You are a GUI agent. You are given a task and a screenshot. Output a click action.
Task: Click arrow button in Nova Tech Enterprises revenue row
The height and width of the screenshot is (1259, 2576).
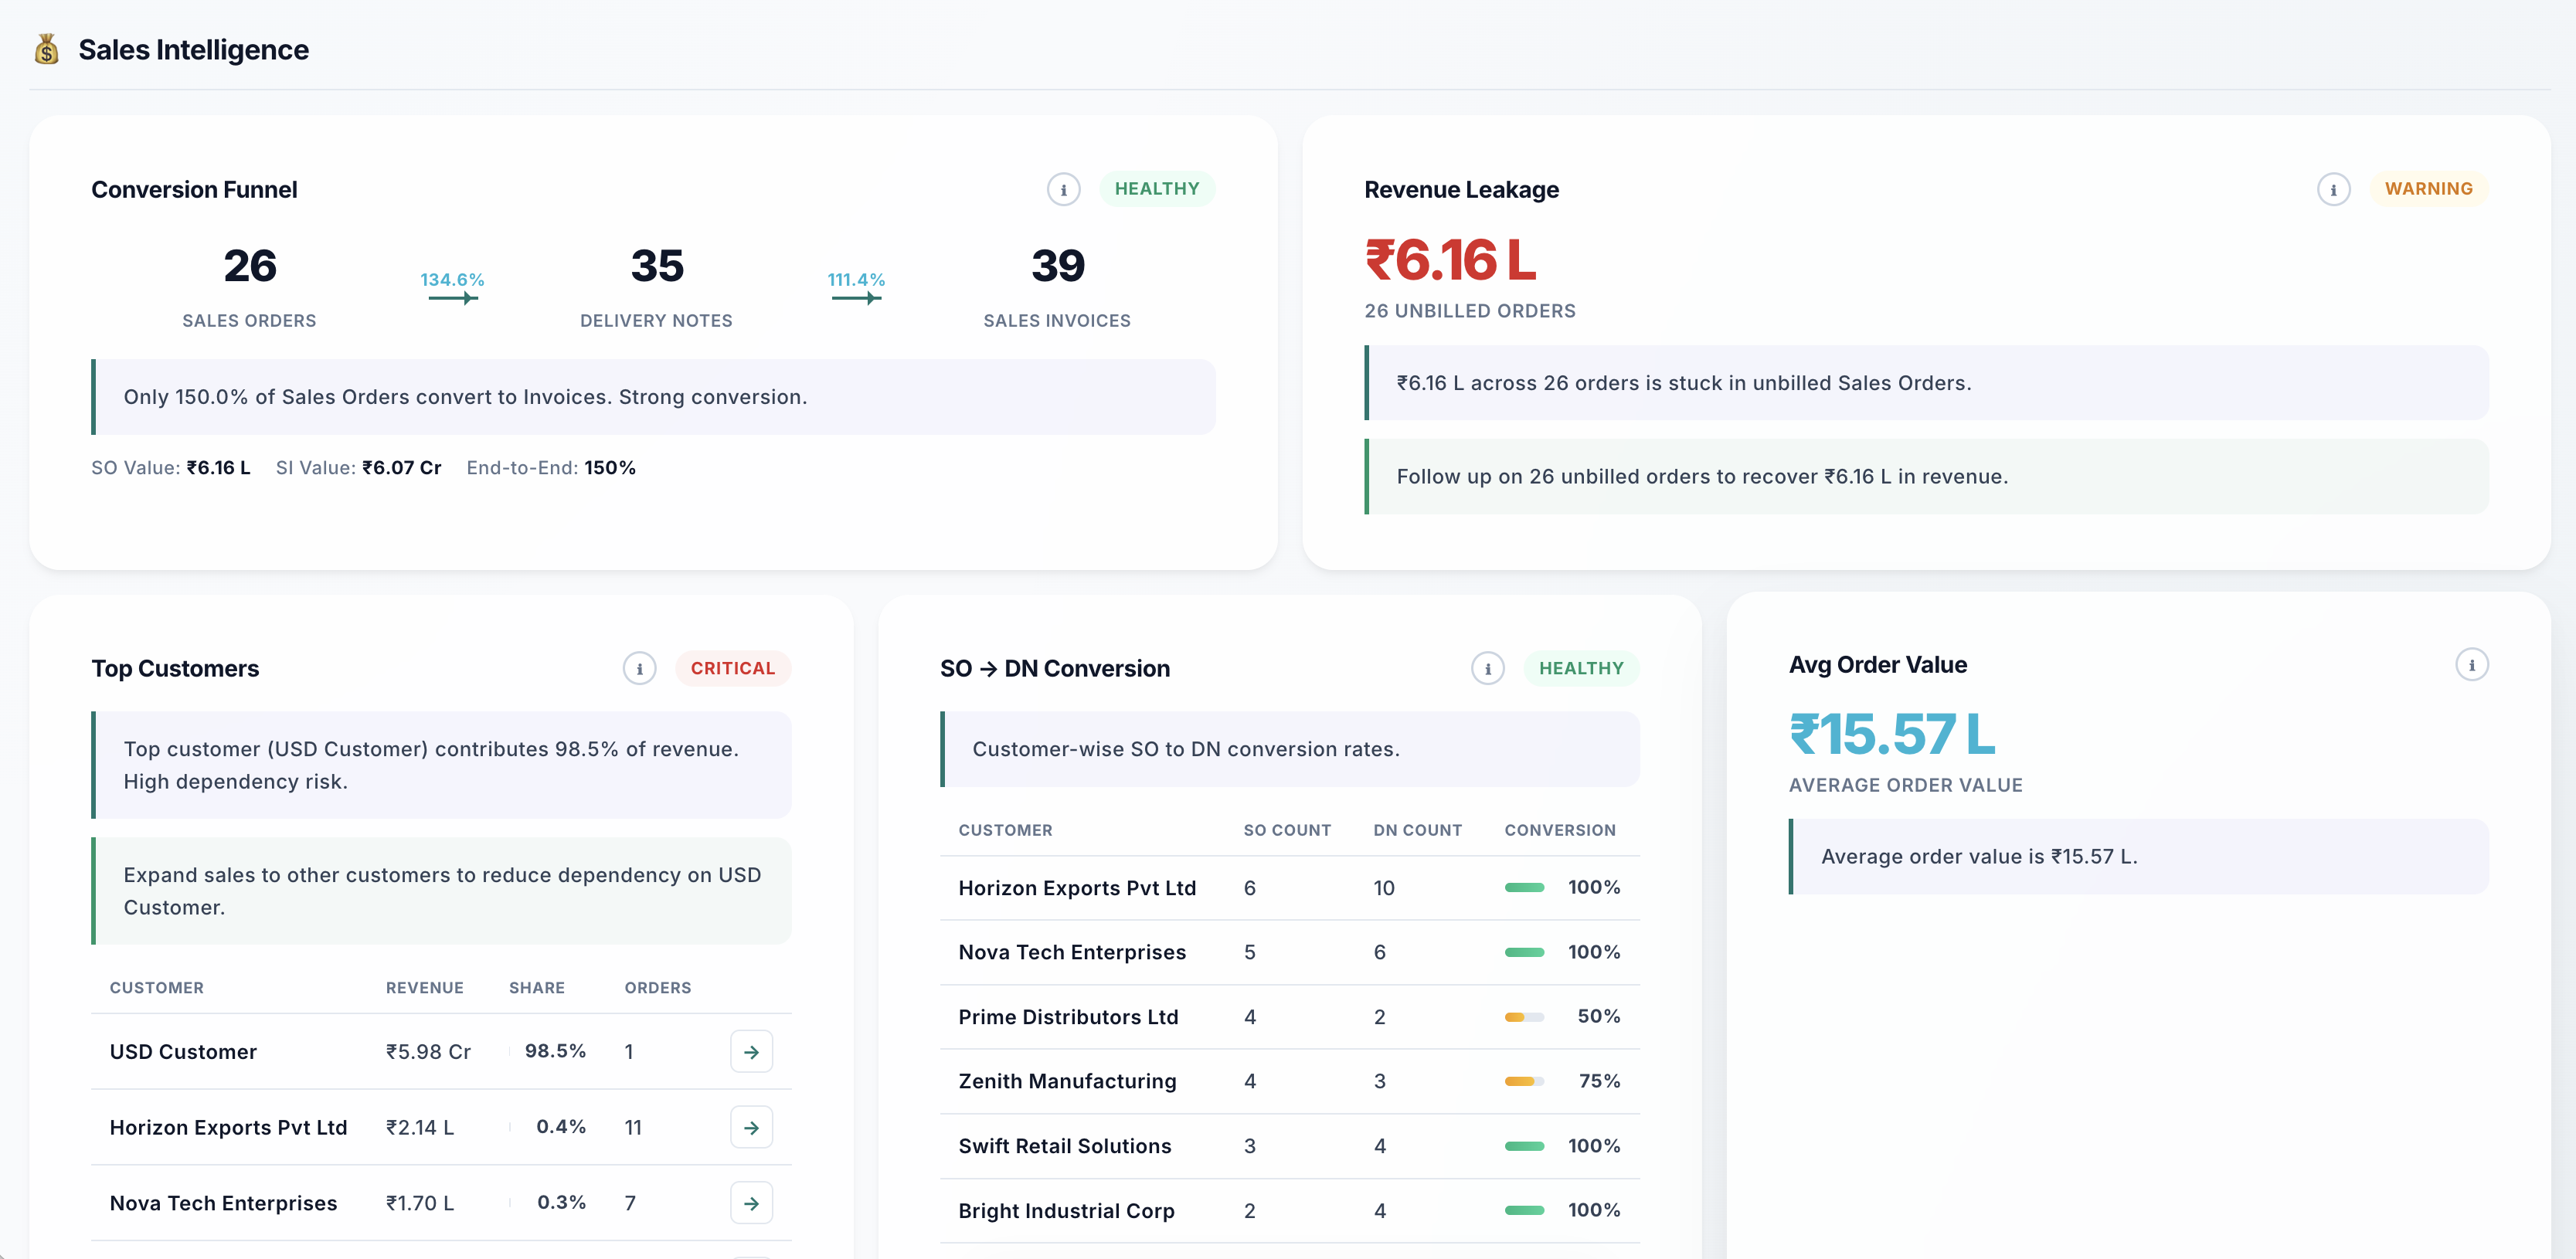click(x=751, y=1203)
